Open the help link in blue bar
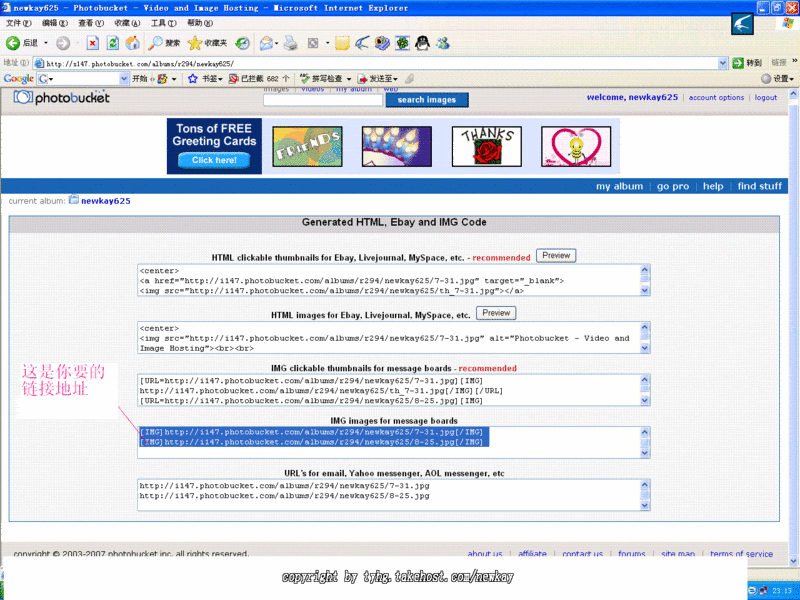 (x=713, y=186)
